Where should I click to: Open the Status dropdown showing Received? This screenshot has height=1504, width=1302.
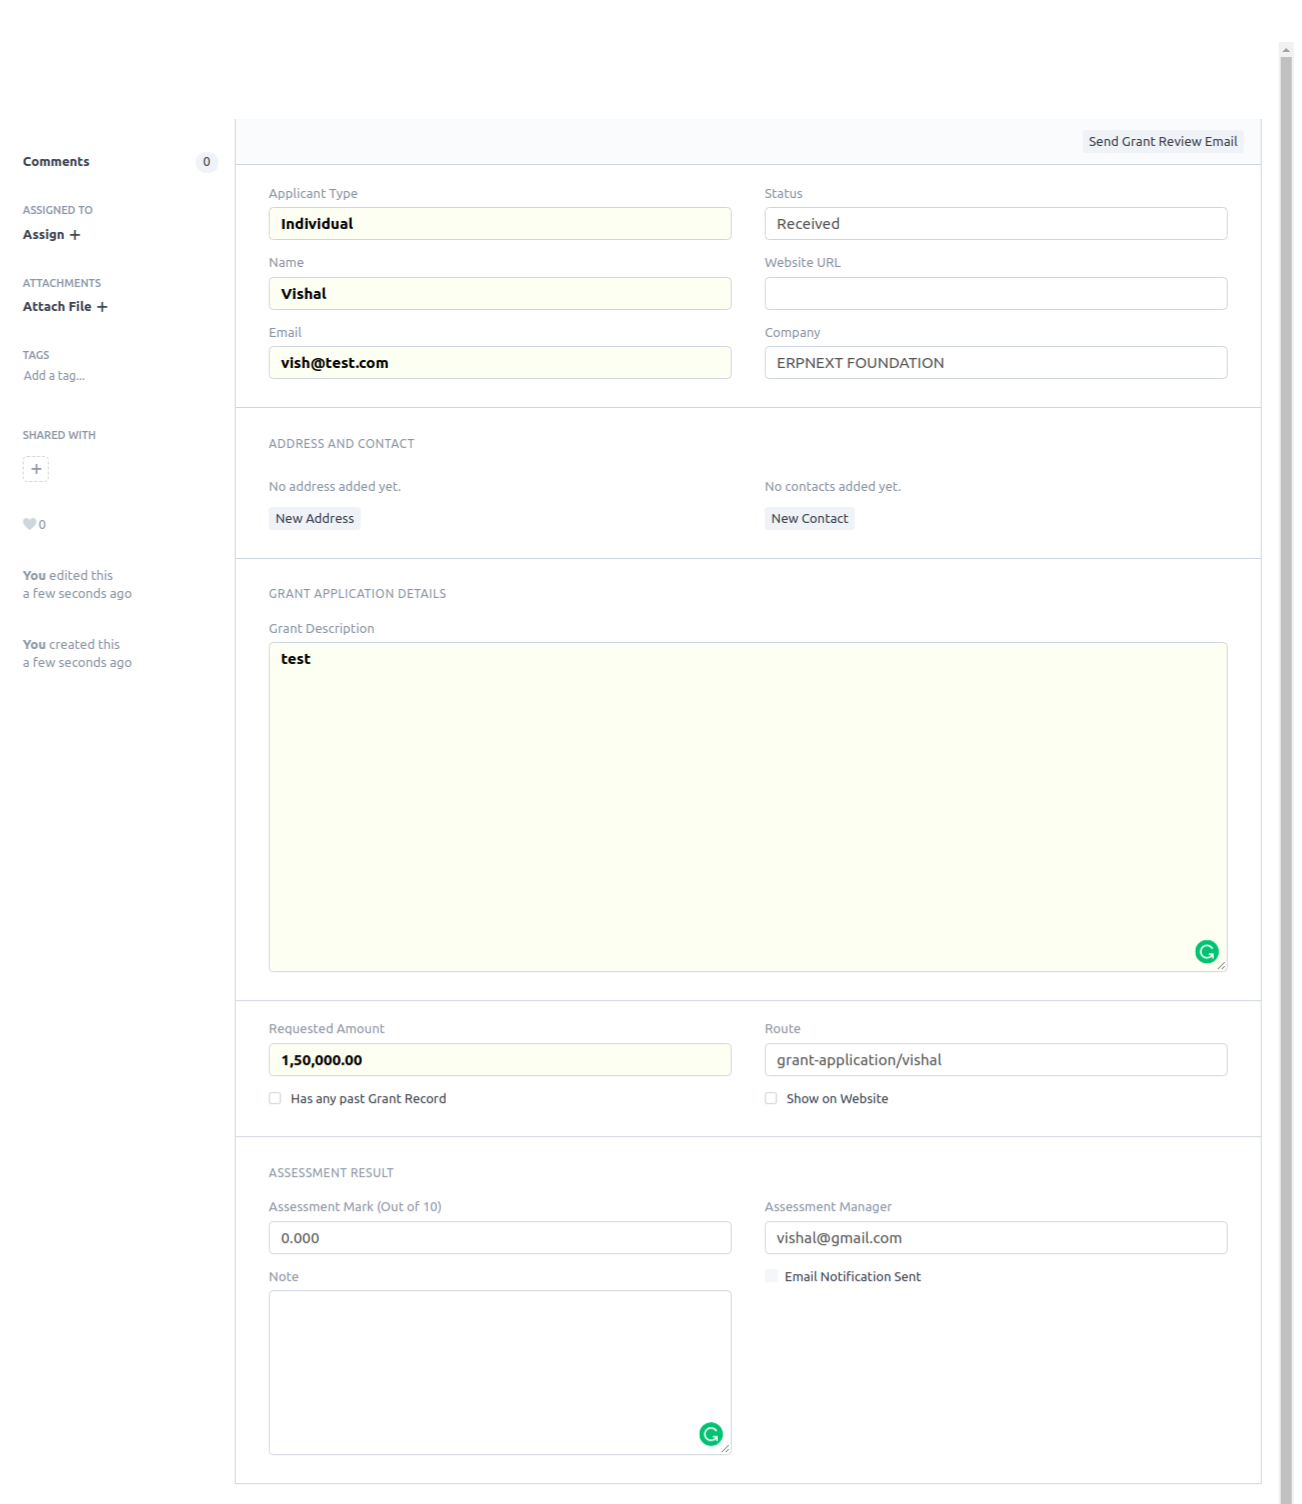click(995, 224)
